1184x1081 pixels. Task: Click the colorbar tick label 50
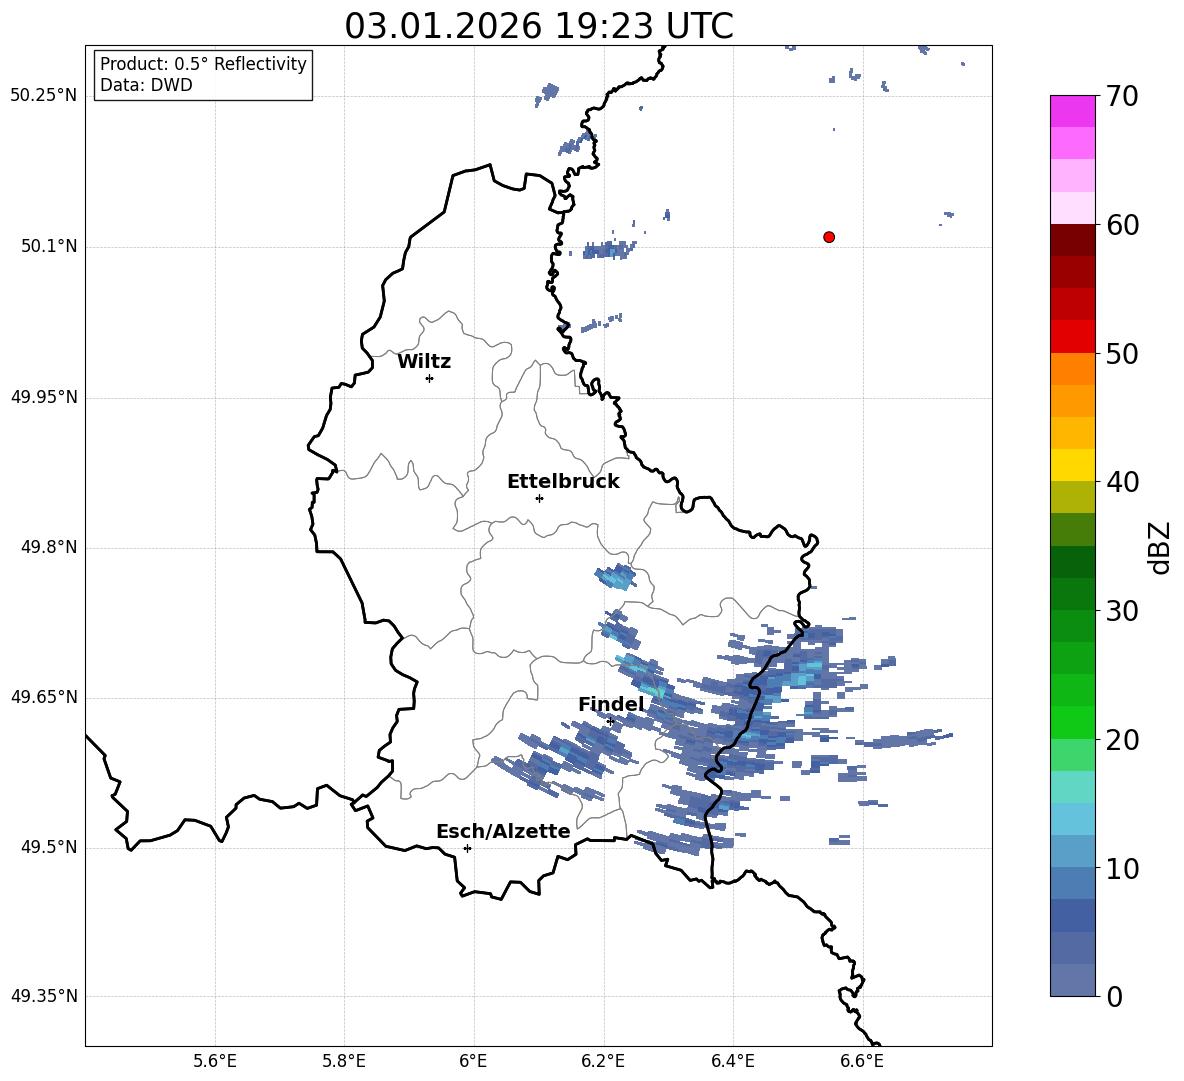(1122, 354)
